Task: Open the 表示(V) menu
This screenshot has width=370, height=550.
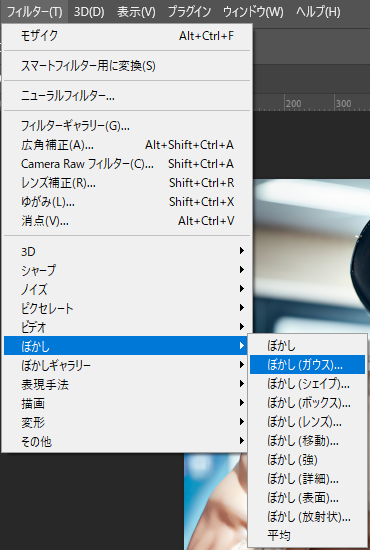Action: click(x=136, y=12)
